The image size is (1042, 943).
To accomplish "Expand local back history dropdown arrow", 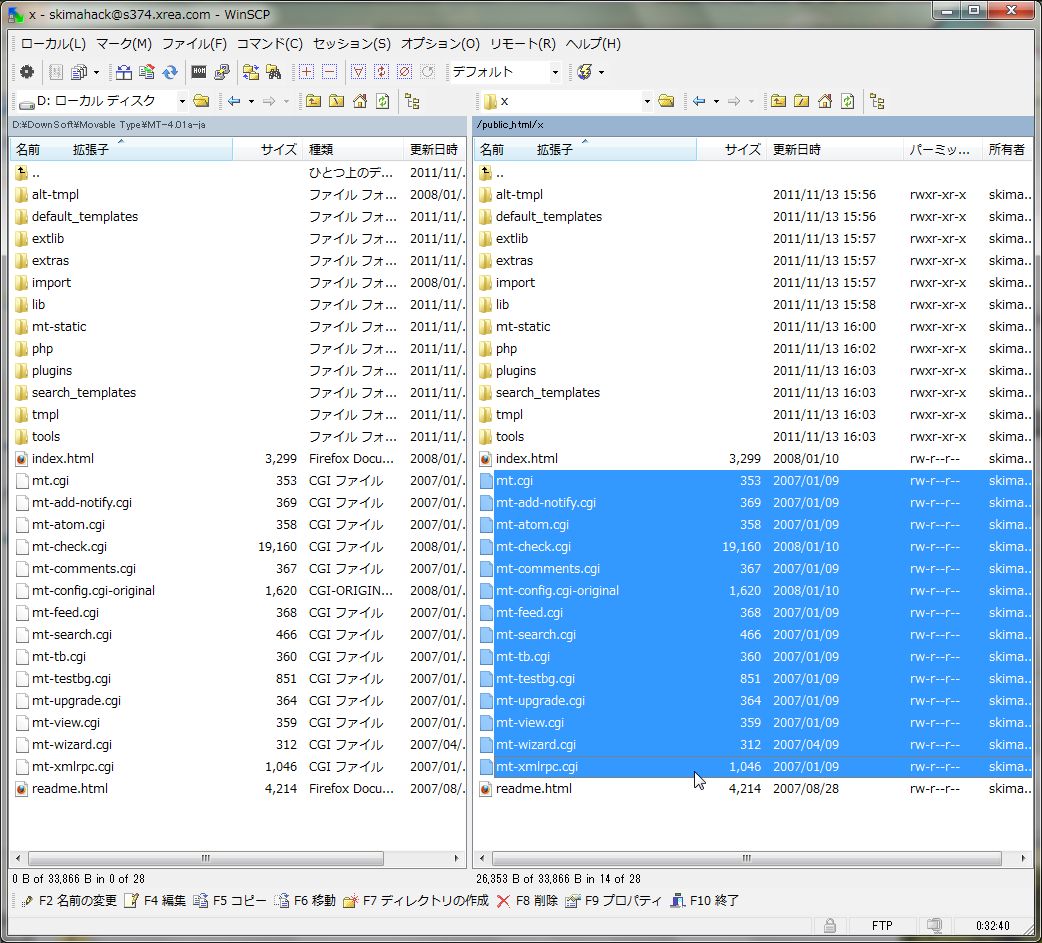I will point(251,101).
